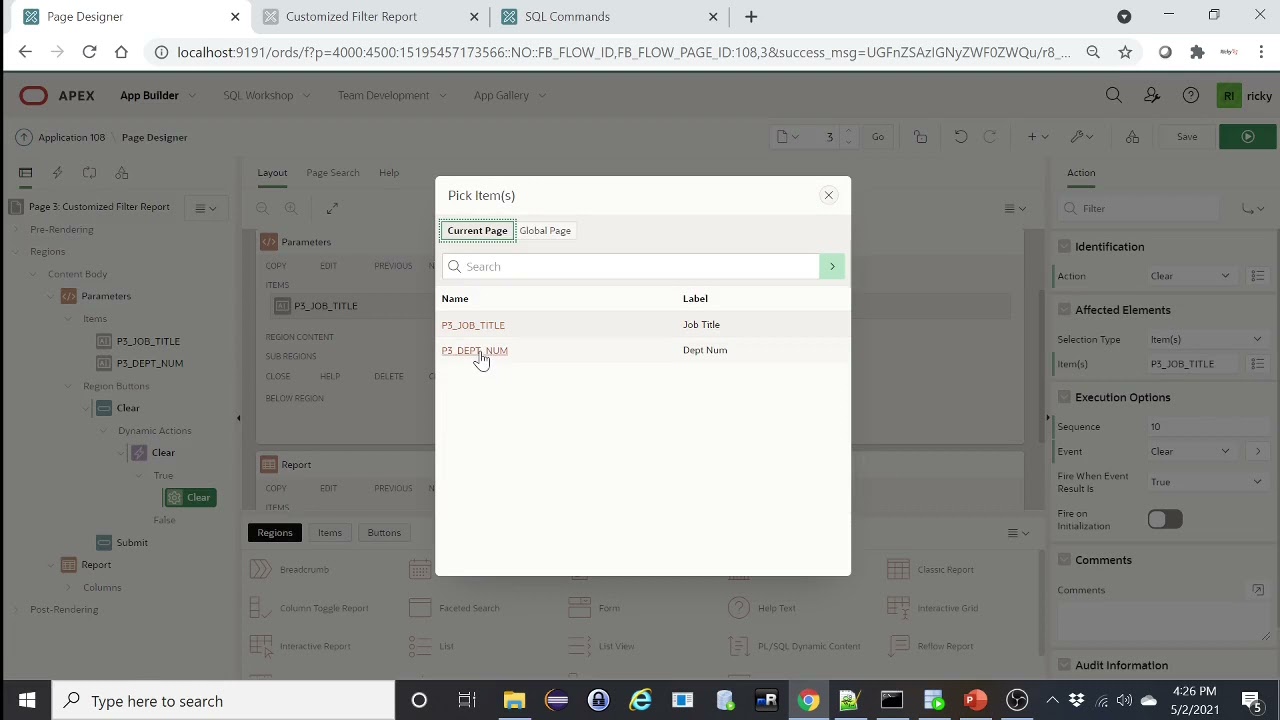Open the Event dropdown showing Clear
Image resolution: width=1280 pixels, height=720 pixels.
1190,452
